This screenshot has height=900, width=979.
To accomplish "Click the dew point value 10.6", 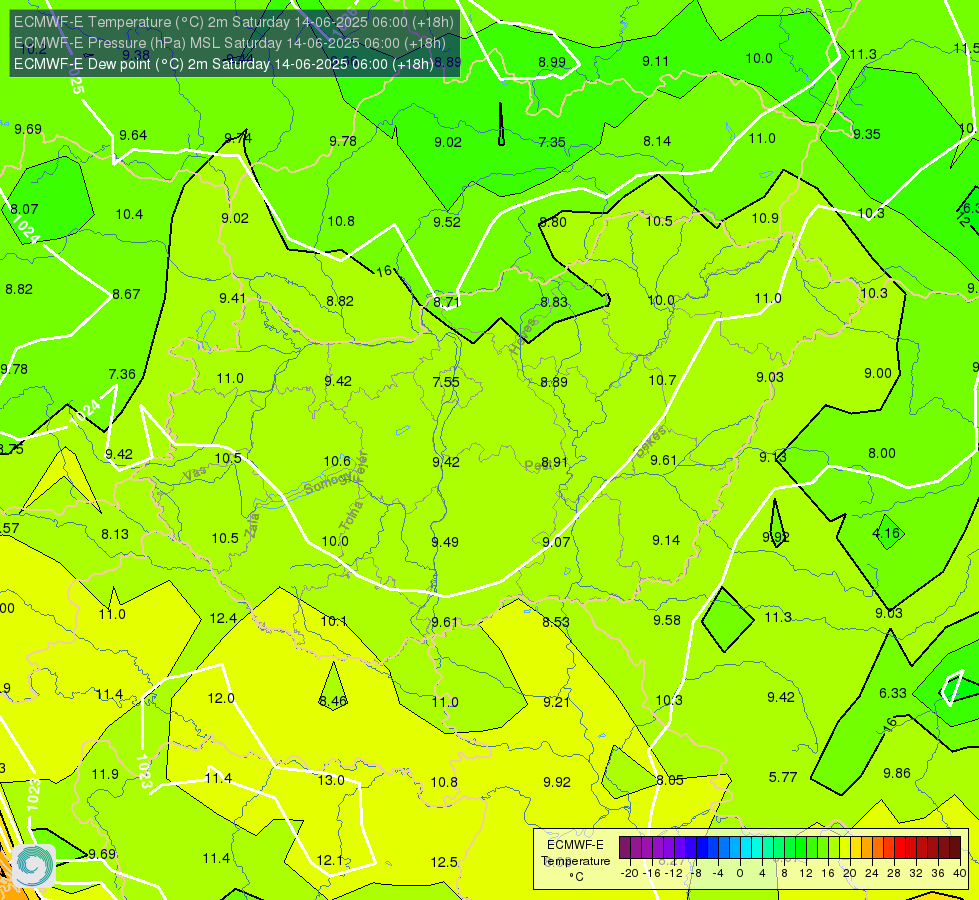I will [x=337, y=462].
